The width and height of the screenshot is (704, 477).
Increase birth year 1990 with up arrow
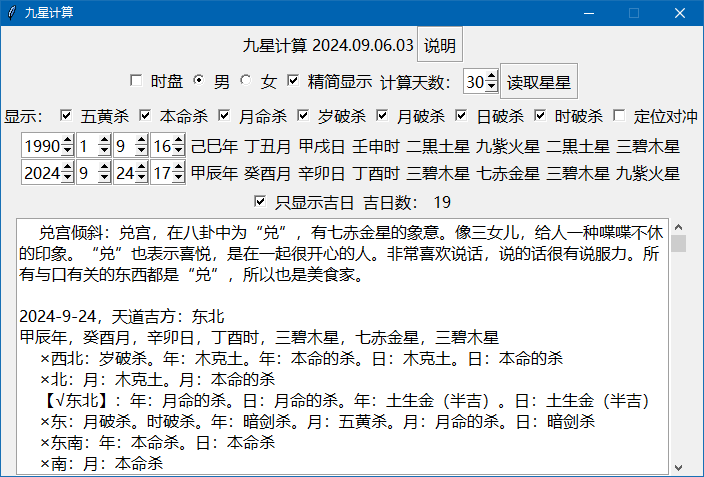(67, 140)
